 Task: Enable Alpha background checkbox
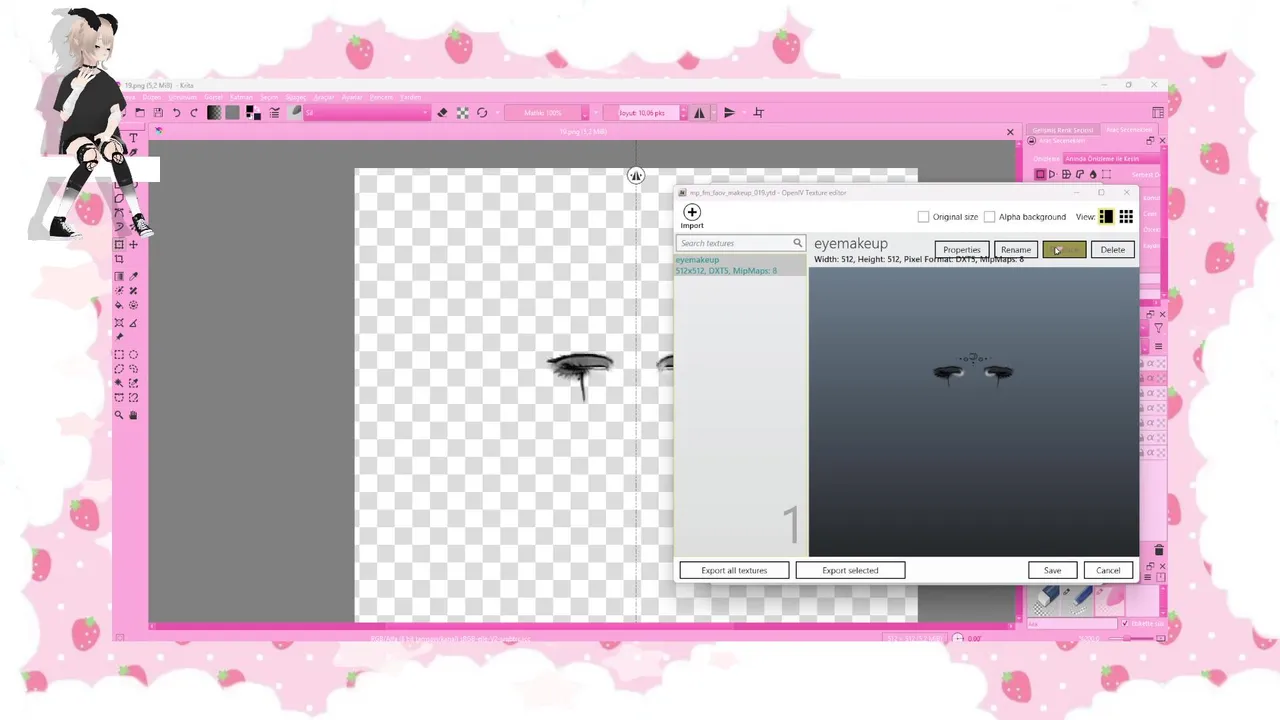(x=989, y=217)
